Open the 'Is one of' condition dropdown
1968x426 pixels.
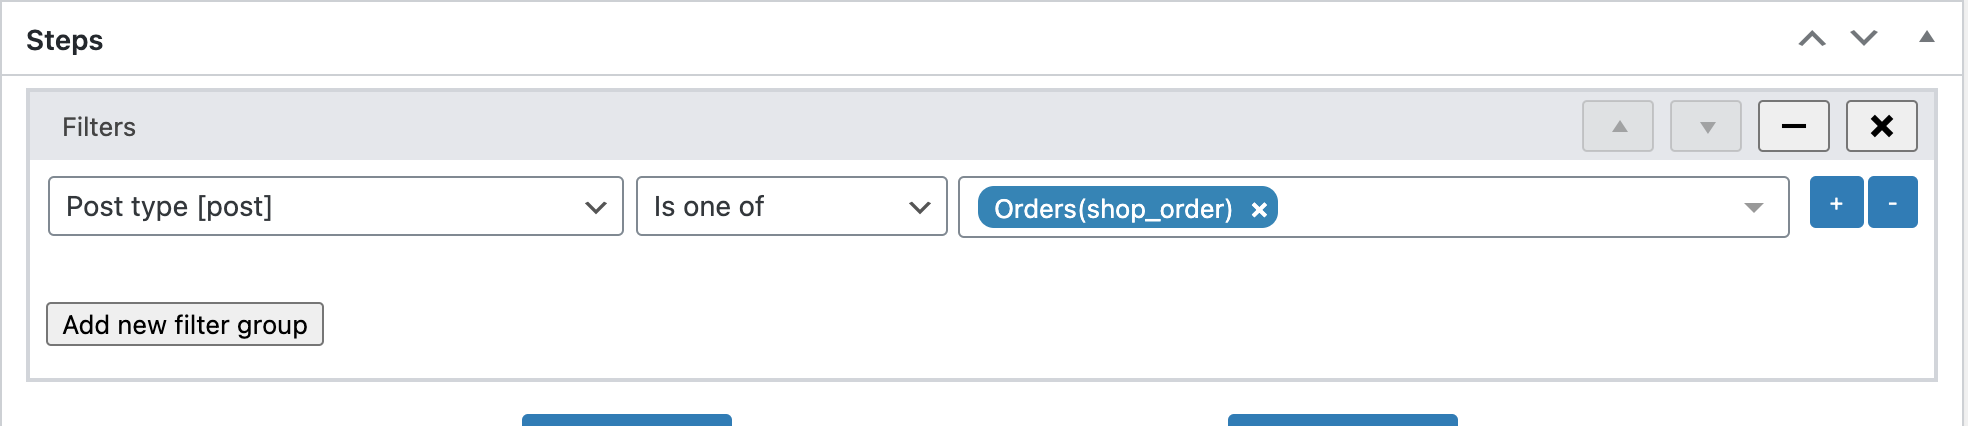click(x=791, y=207)
